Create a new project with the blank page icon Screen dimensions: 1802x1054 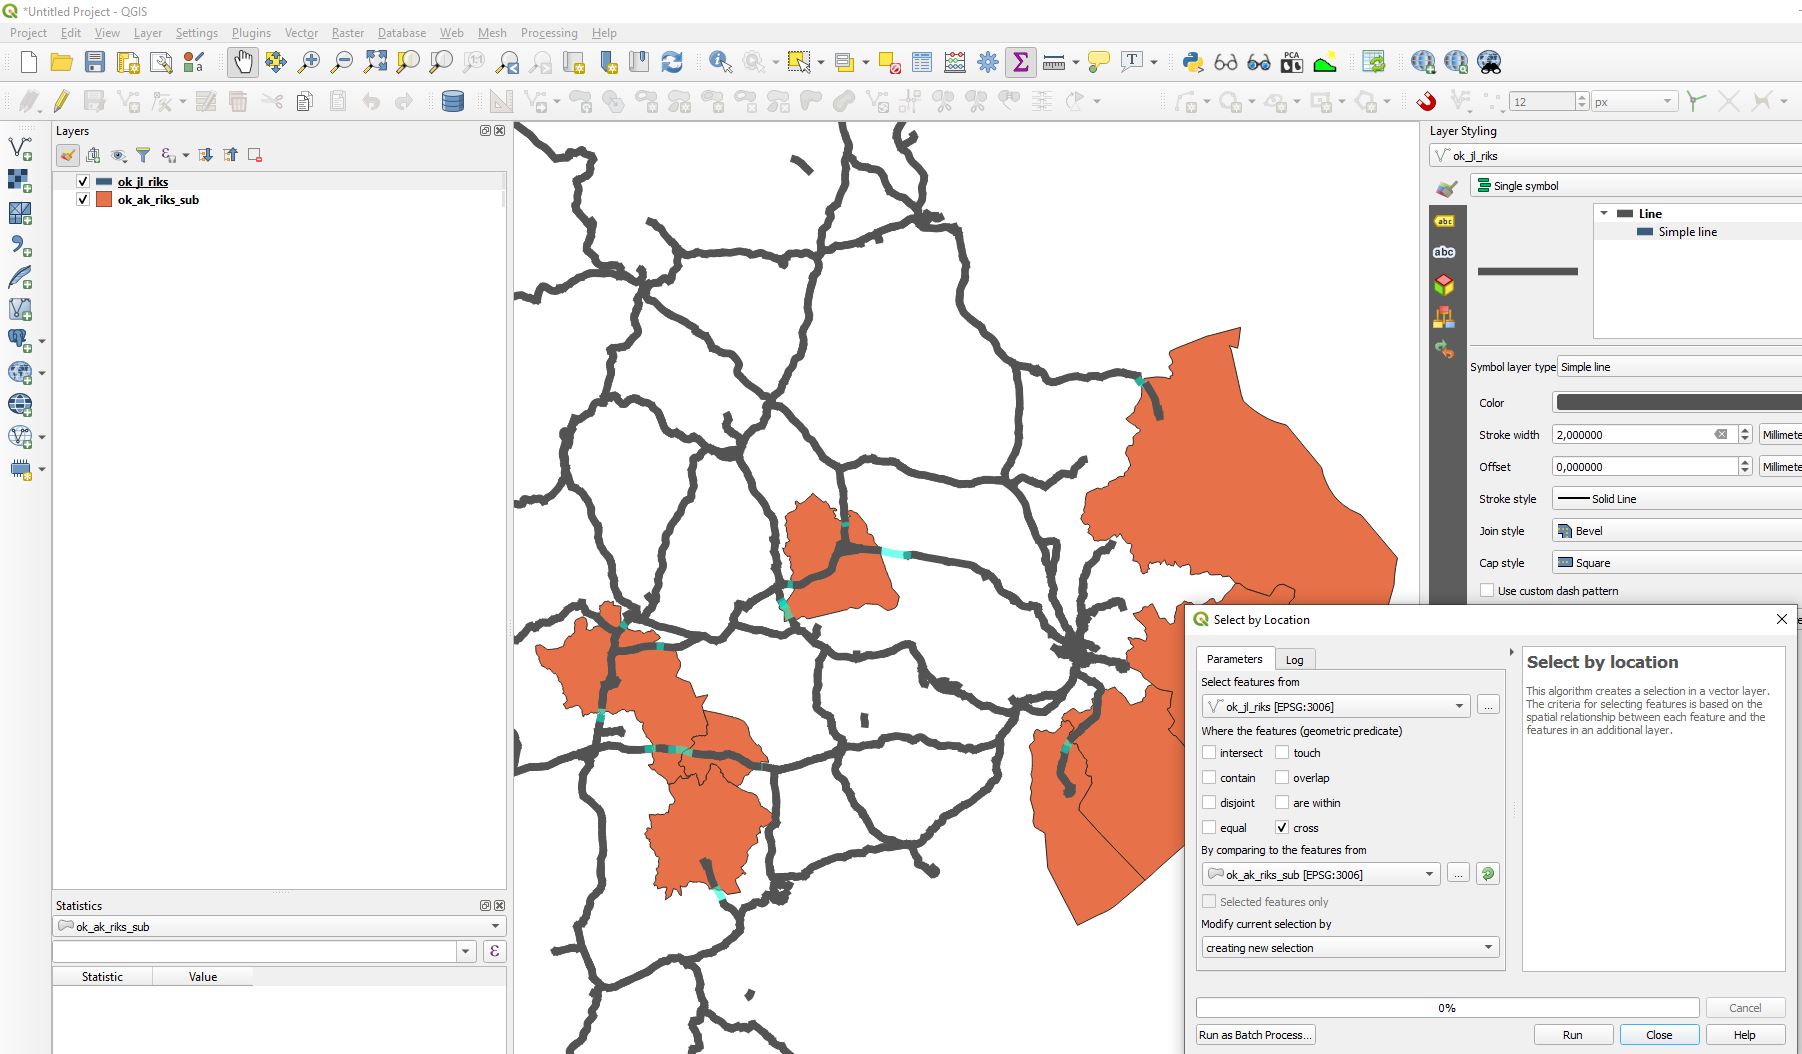pos(29,62)
